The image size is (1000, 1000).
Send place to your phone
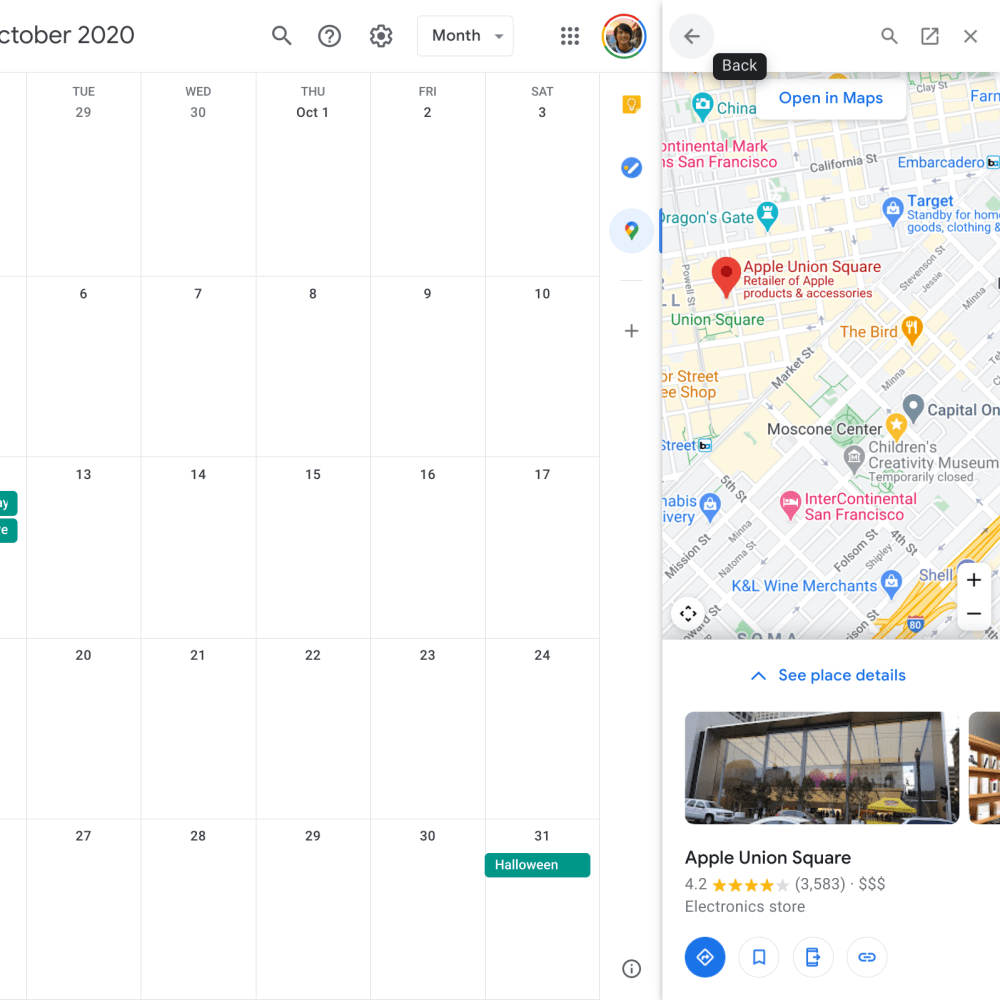(813, 957)
